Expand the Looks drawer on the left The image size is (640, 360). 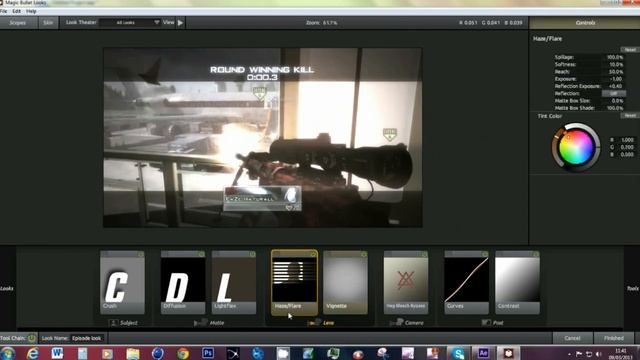(x=7, y=288)
